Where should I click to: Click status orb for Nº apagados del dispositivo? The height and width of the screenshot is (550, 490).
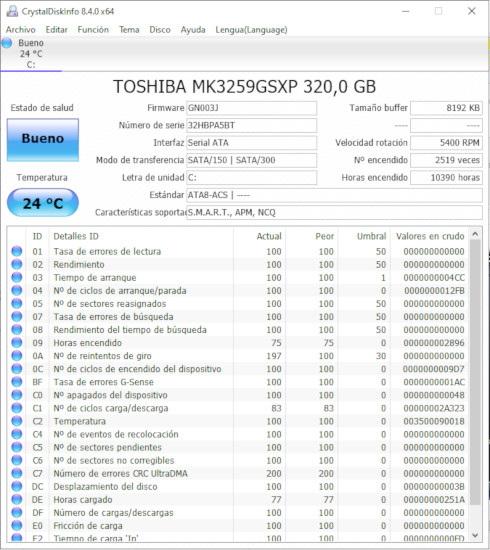point(16,395)
